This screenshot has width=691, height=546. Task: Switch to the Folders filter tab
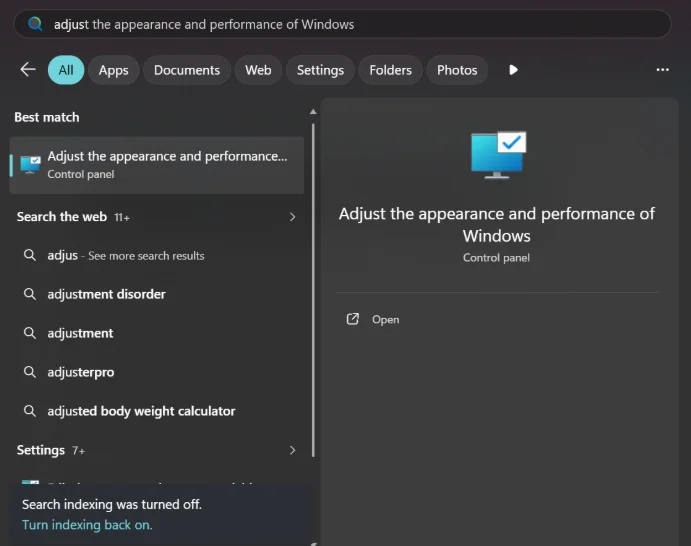pyautogui.click(x=390, y=70)
